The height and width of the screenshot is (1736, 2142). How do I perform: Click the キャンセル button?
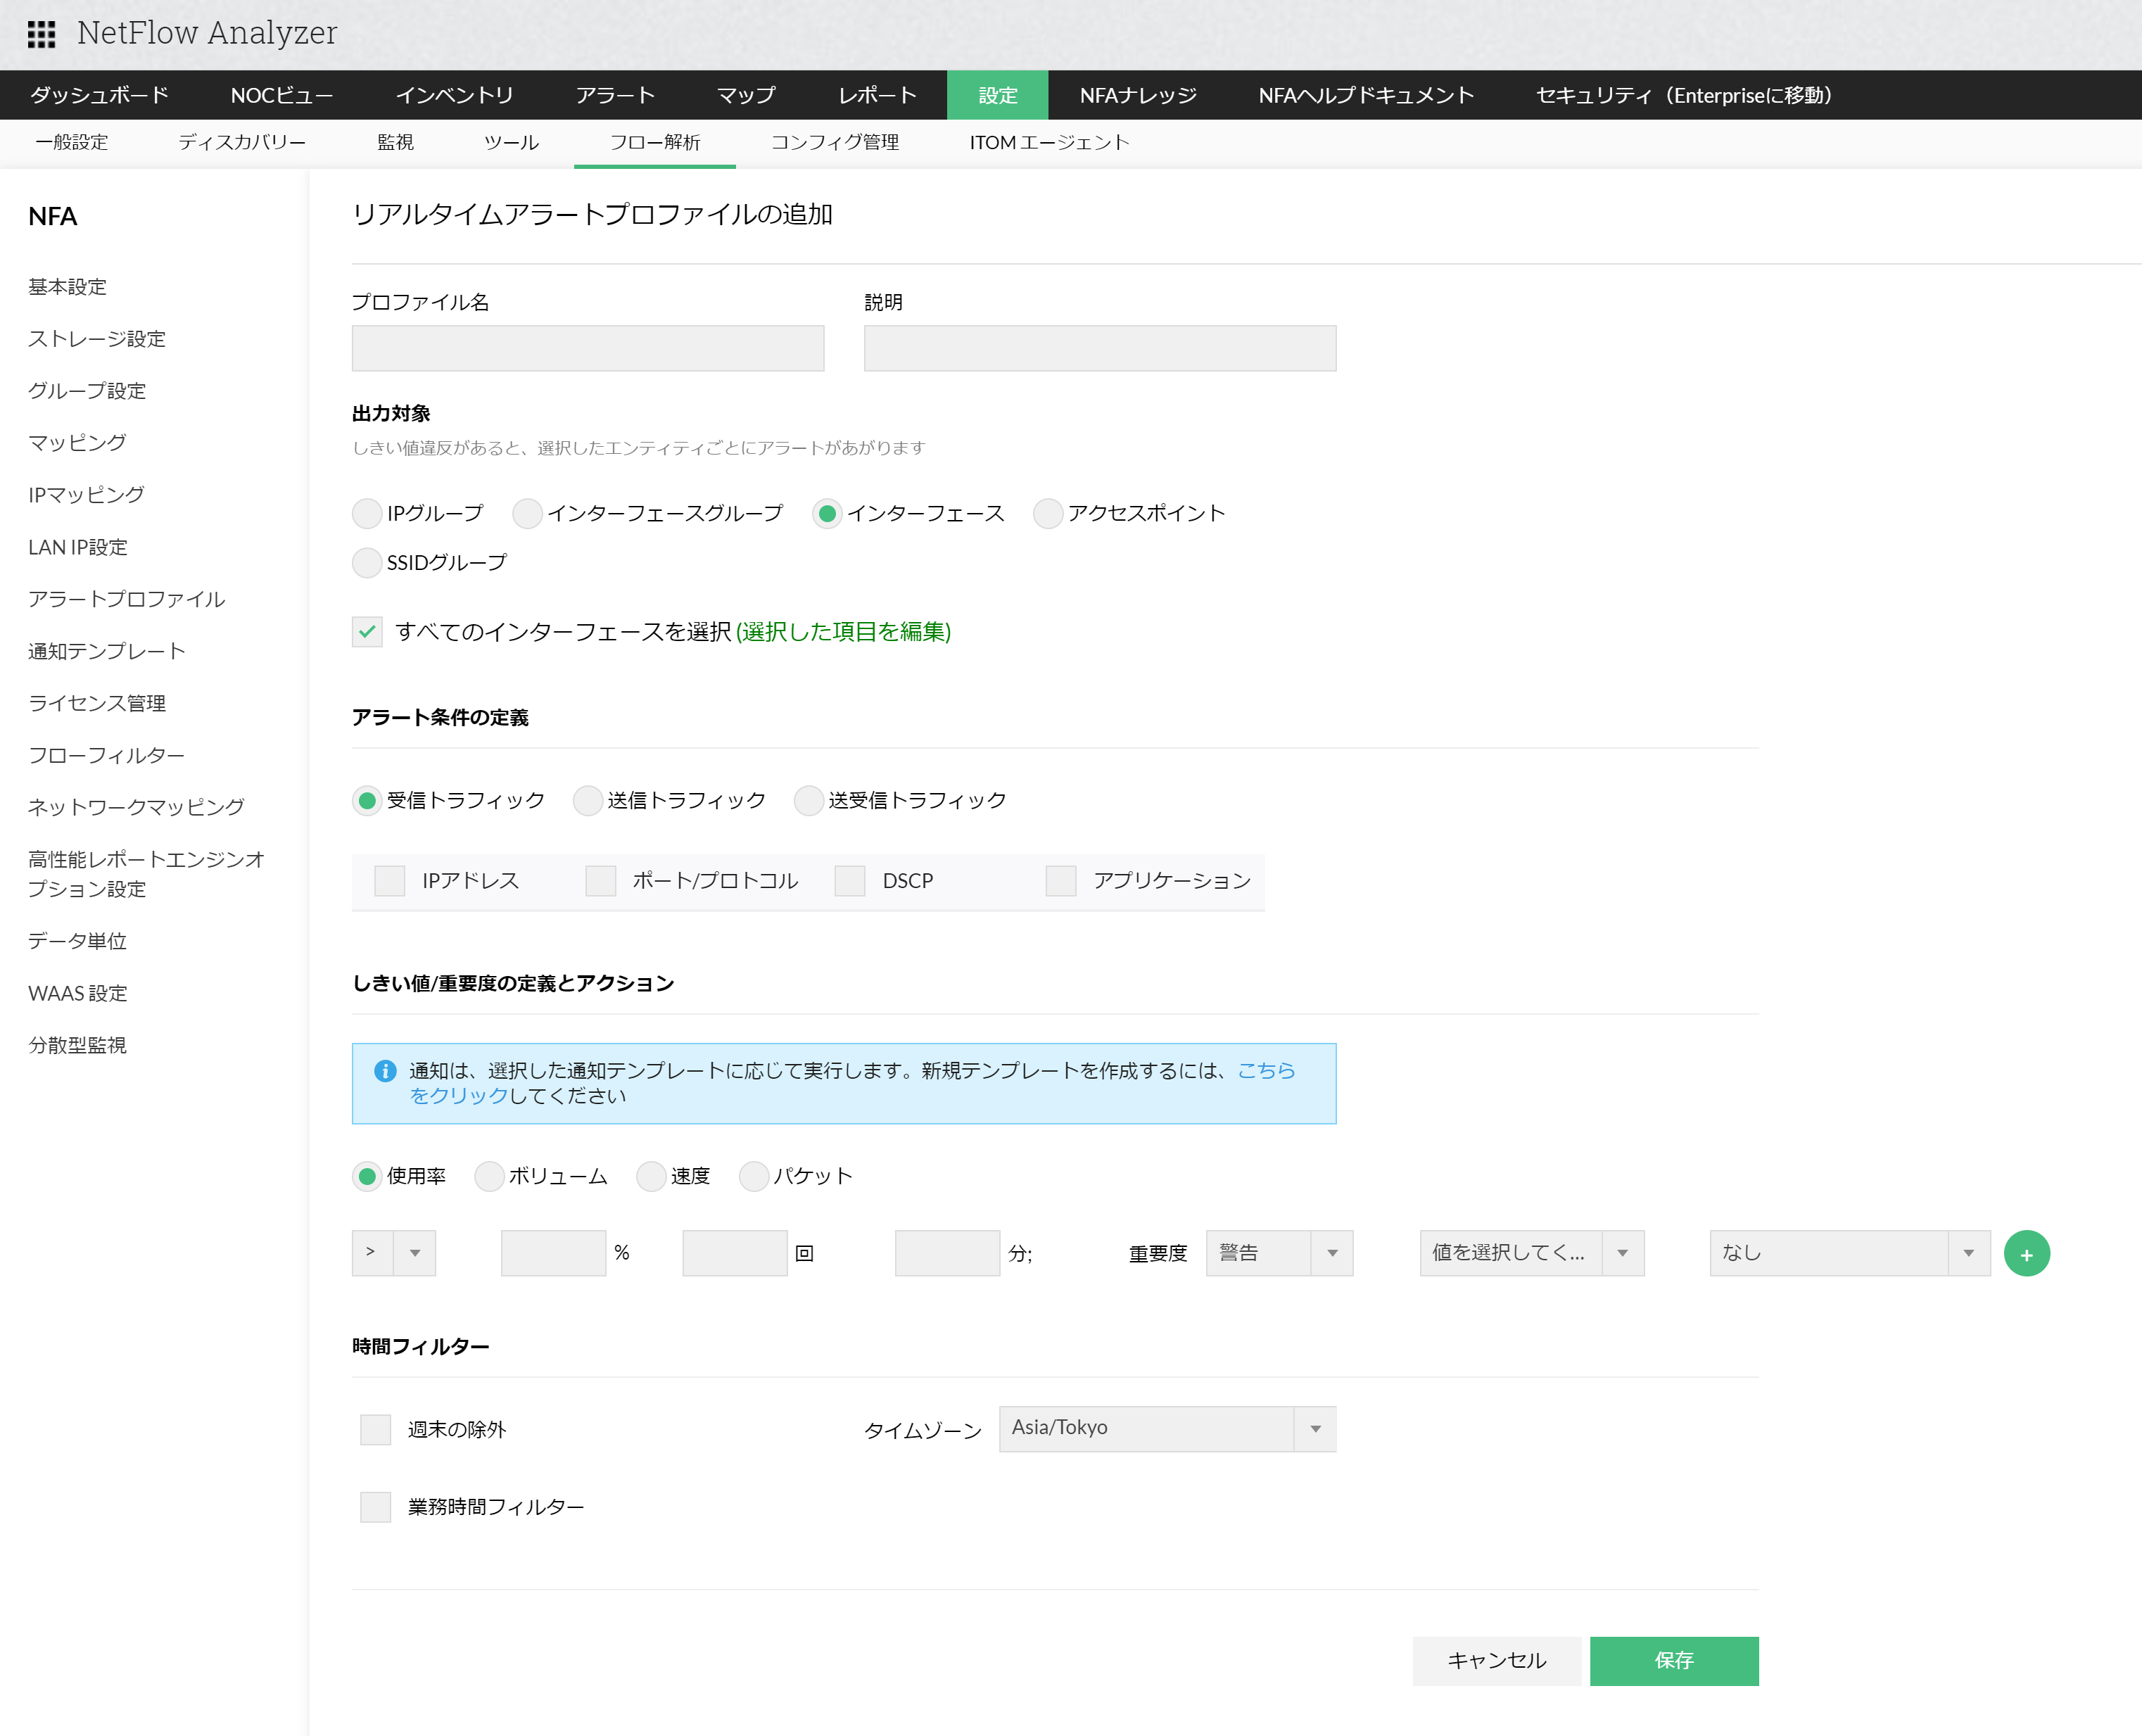[1496, 1661]
